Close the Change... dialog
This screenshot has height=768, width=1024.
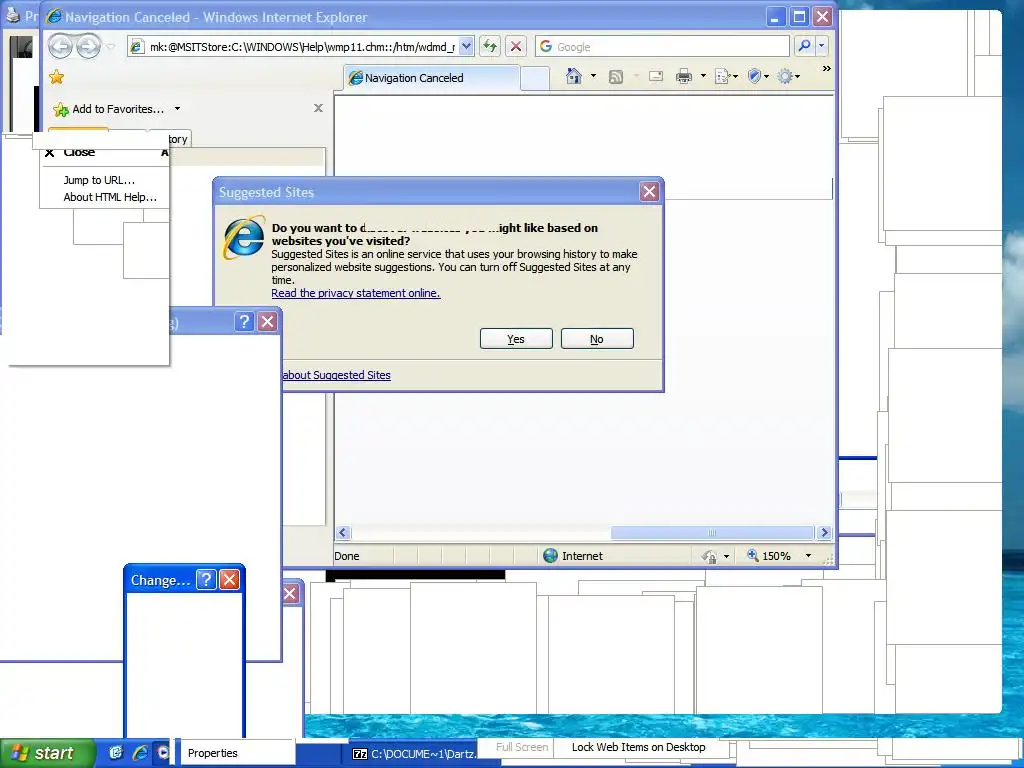tap(229, 579)
